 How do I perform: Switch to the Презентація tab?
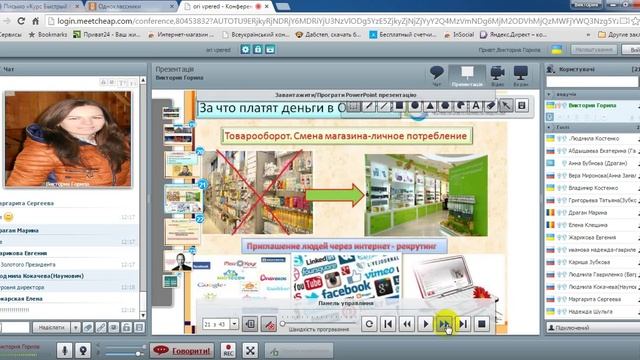[467, 76]
